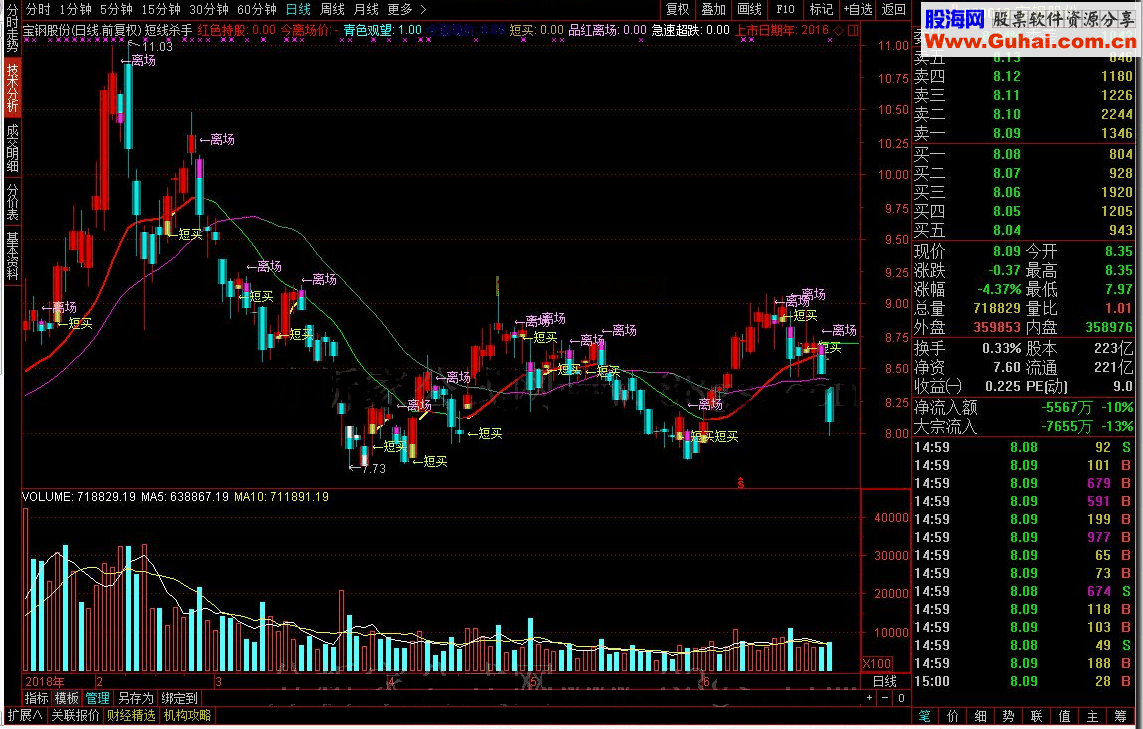Add stock via +自选 button
Viewport: 1143px width, 729px height.
(857, 9)
